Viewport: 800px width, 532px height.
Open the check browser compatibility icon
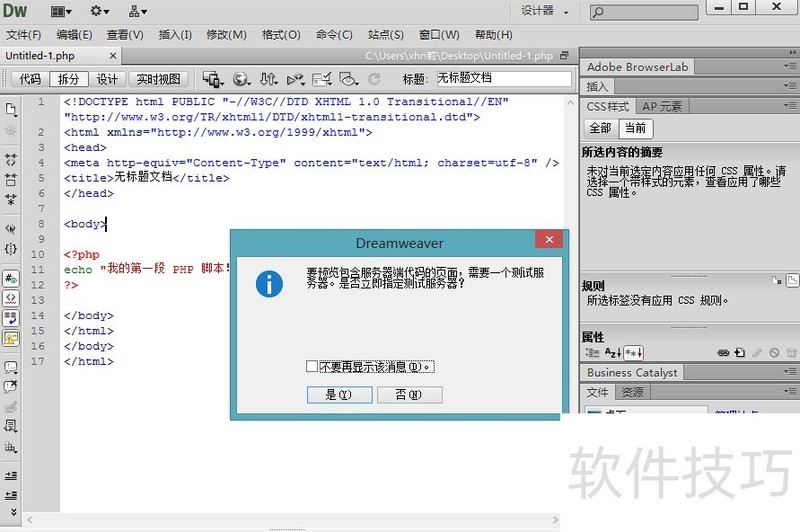tap(322, 79)
